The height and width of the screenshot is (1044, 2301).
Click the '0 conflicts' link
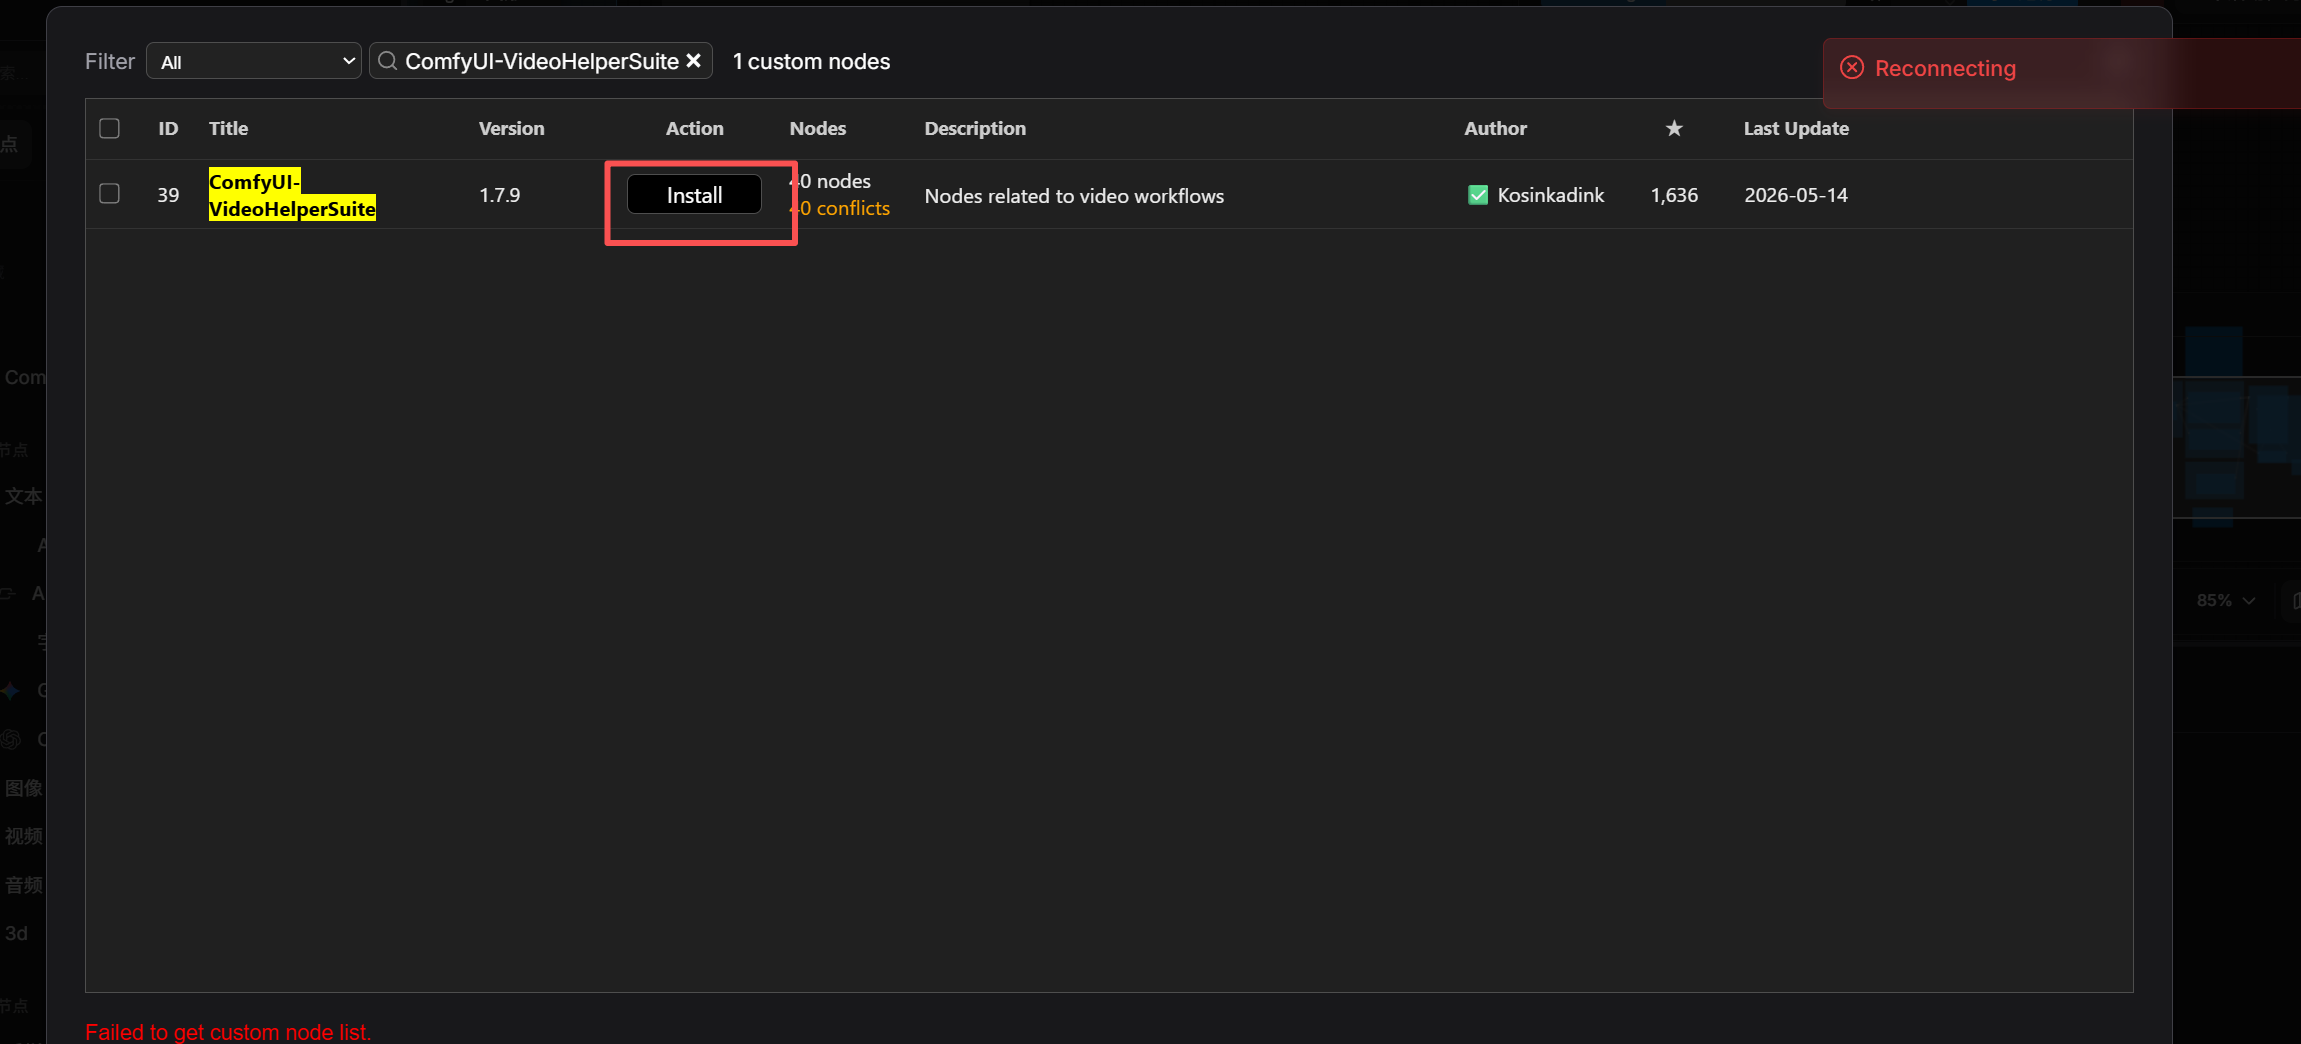844,208
